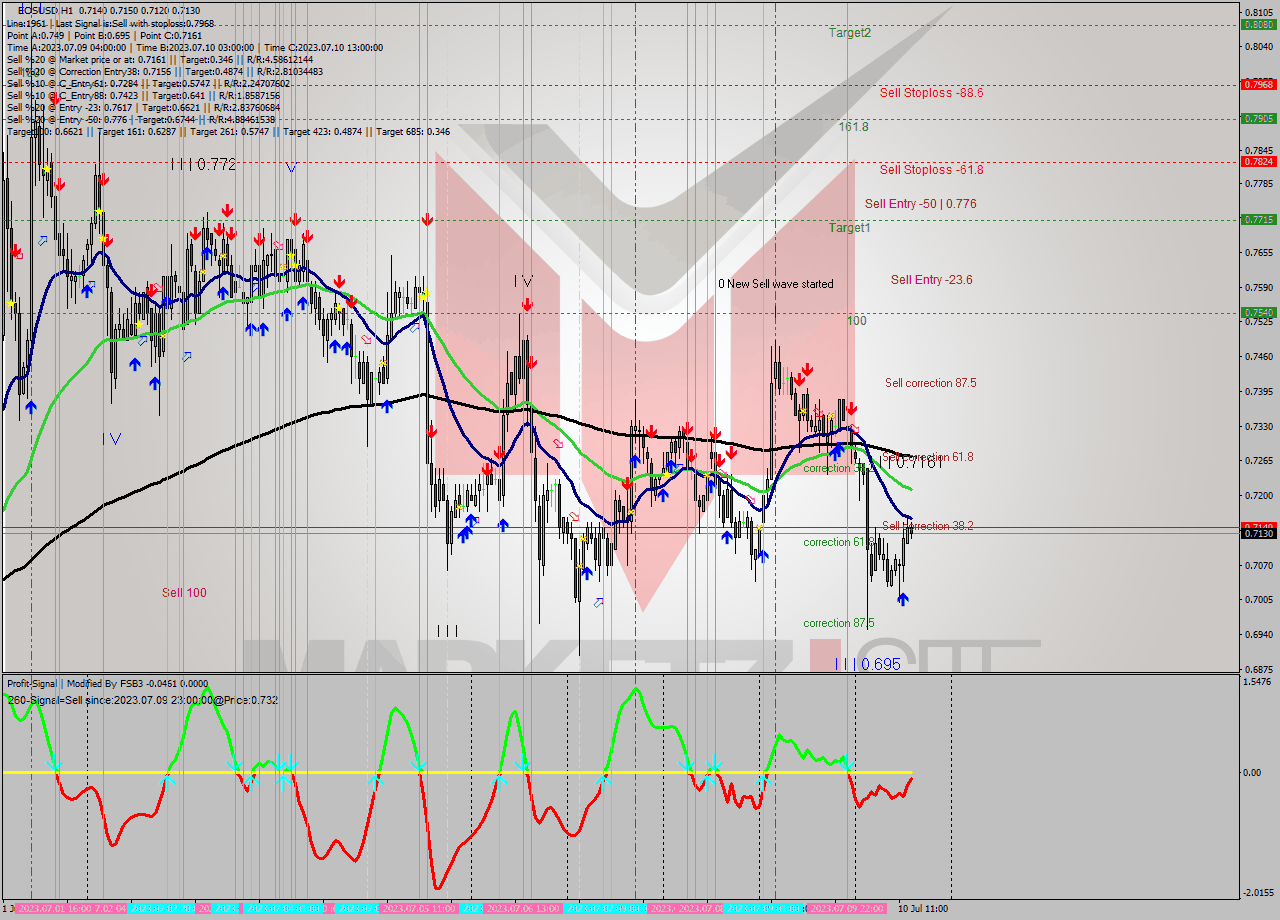Viewport: 1280px width, 920px height.
Task: Click the blue up arrow below latest candles
Action: 903,598
